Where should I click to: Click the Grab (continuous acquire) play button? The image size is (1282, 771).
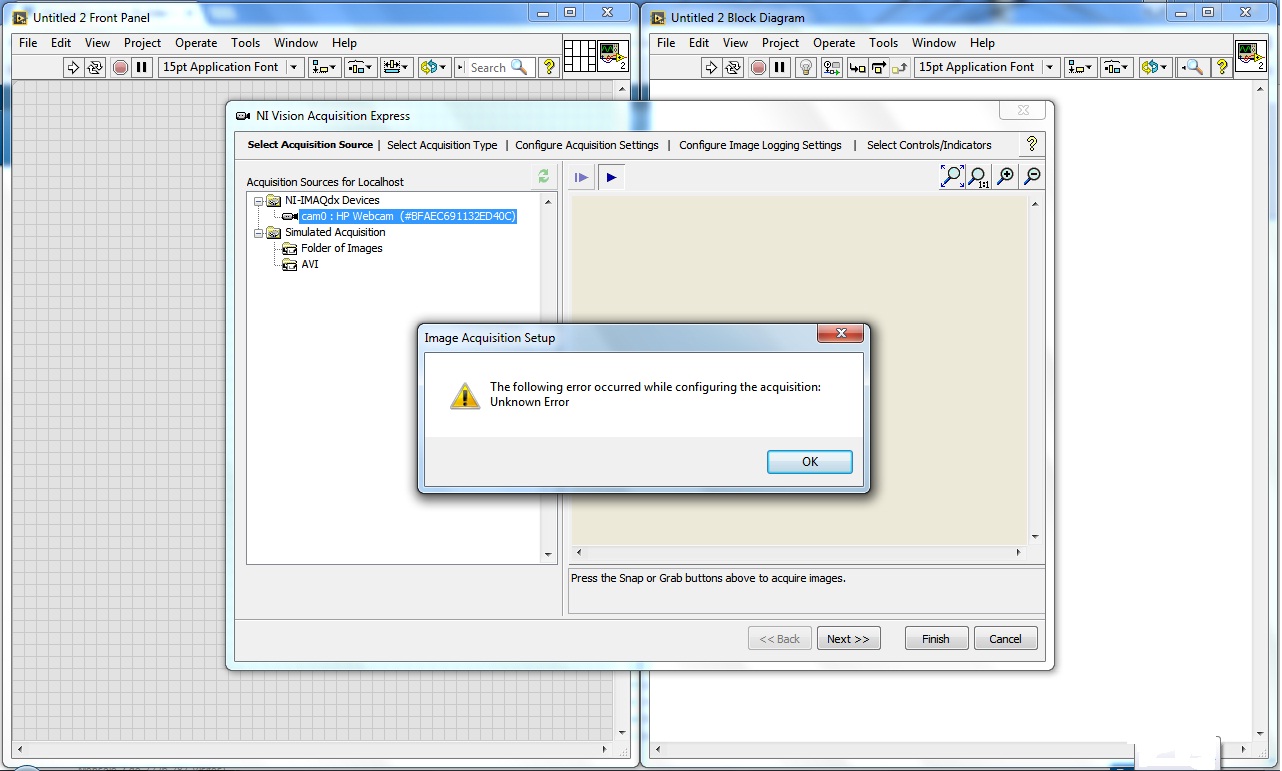pyautogui.click(x=611, y=177)
